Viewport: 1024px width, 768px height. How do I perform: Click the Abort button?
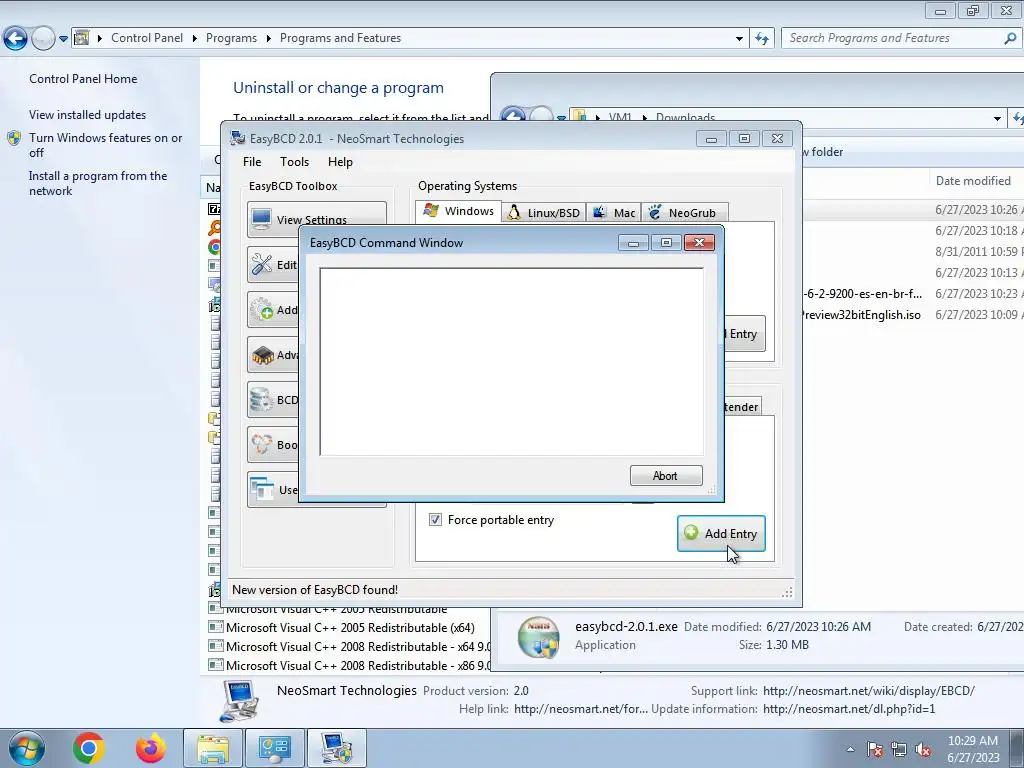point(666,475)
